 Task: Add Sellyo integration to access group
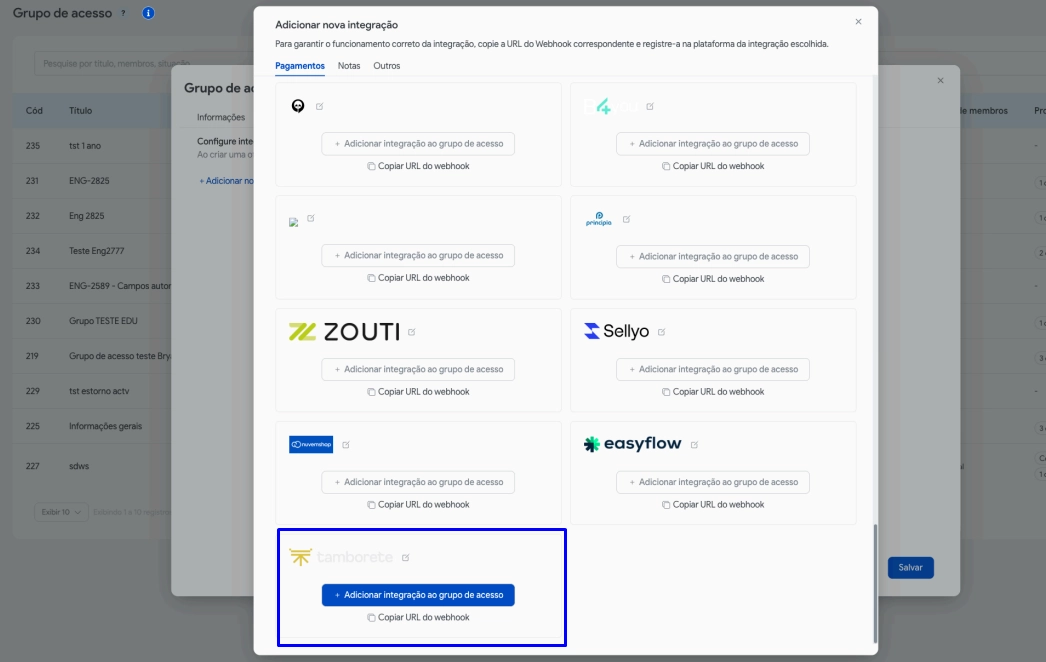coord(712,369)
